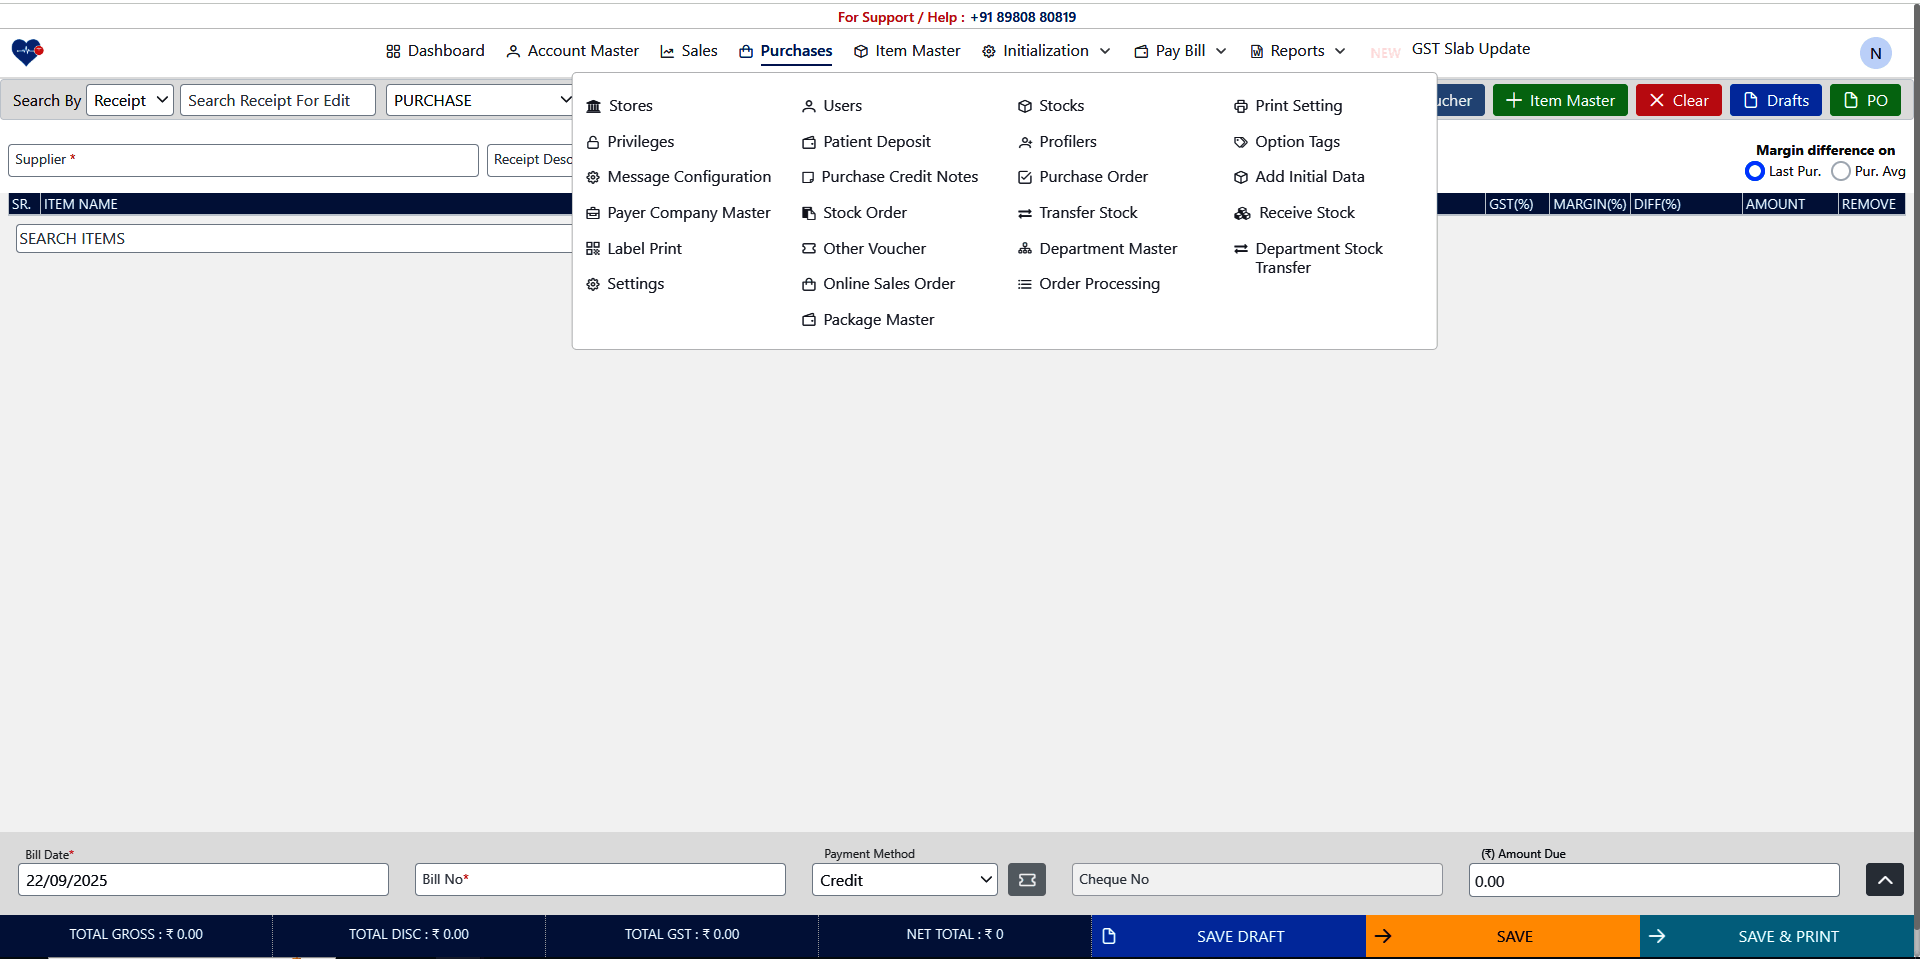Open the Search By Receipt dropdown

click(129, 100)
